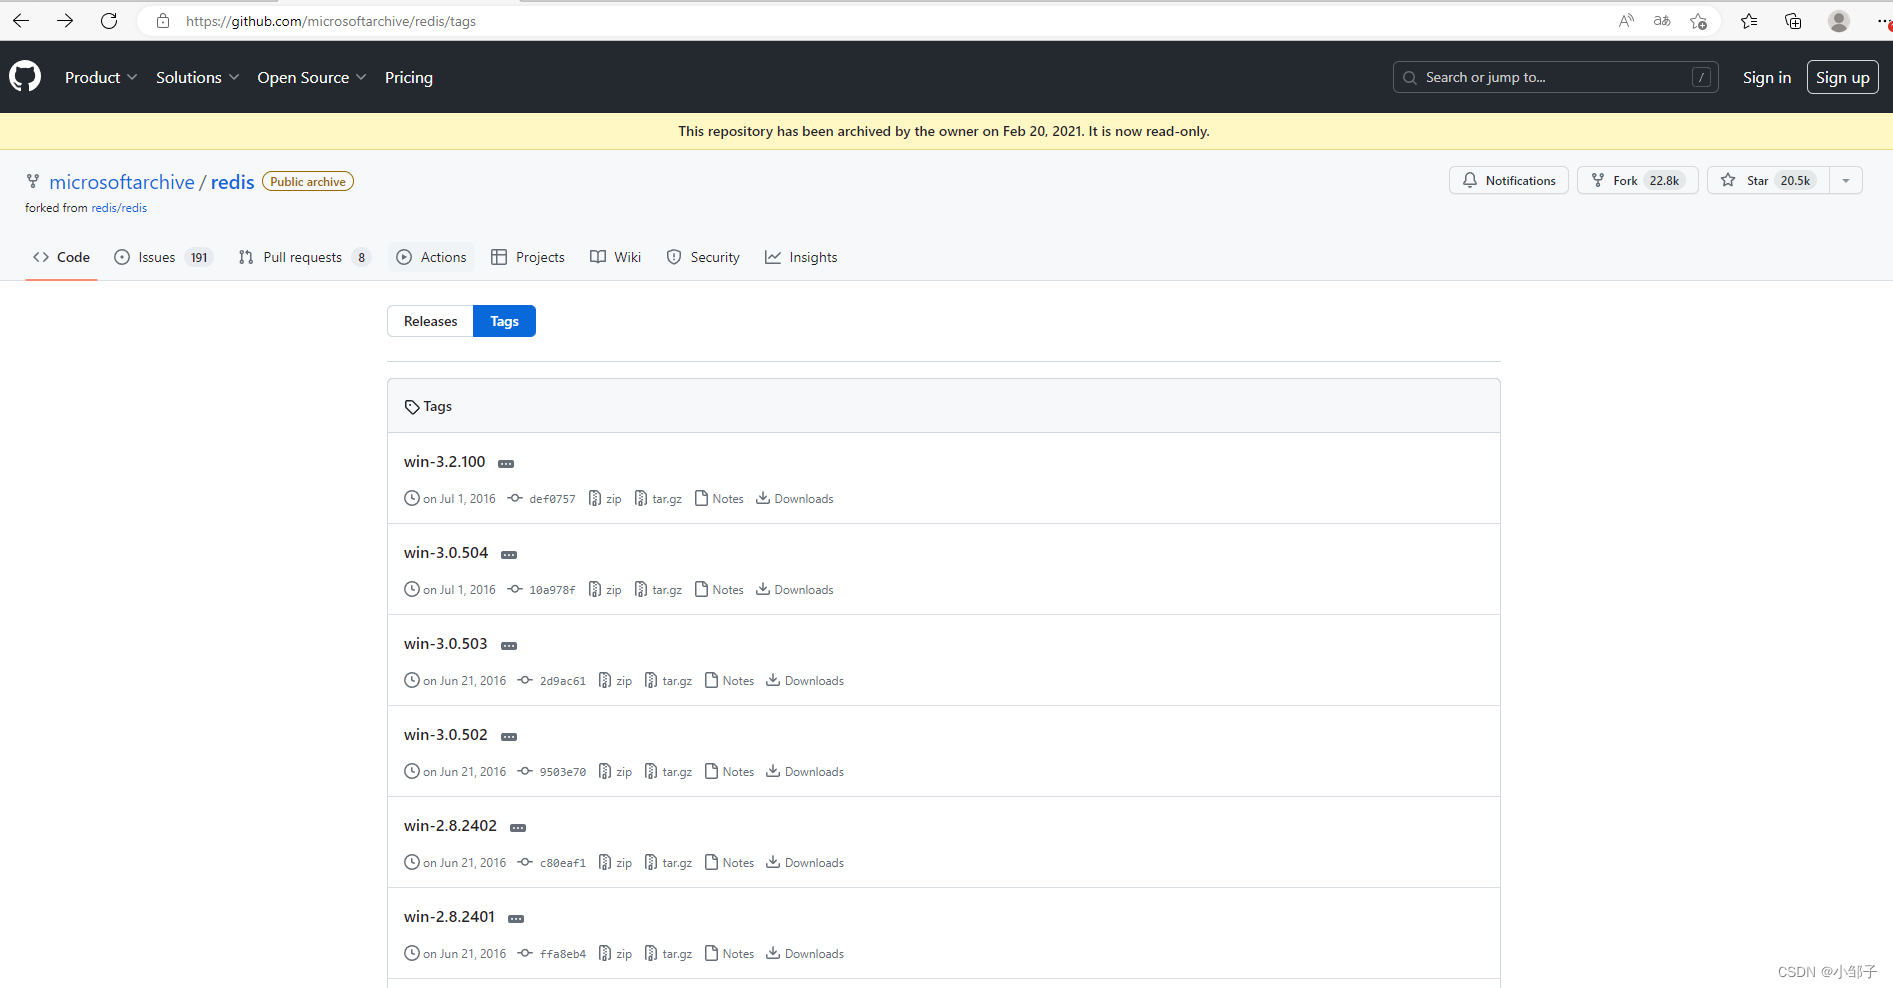Download zip for win-3.0.504
The image size is (1893, 988).
coord(605,590)
